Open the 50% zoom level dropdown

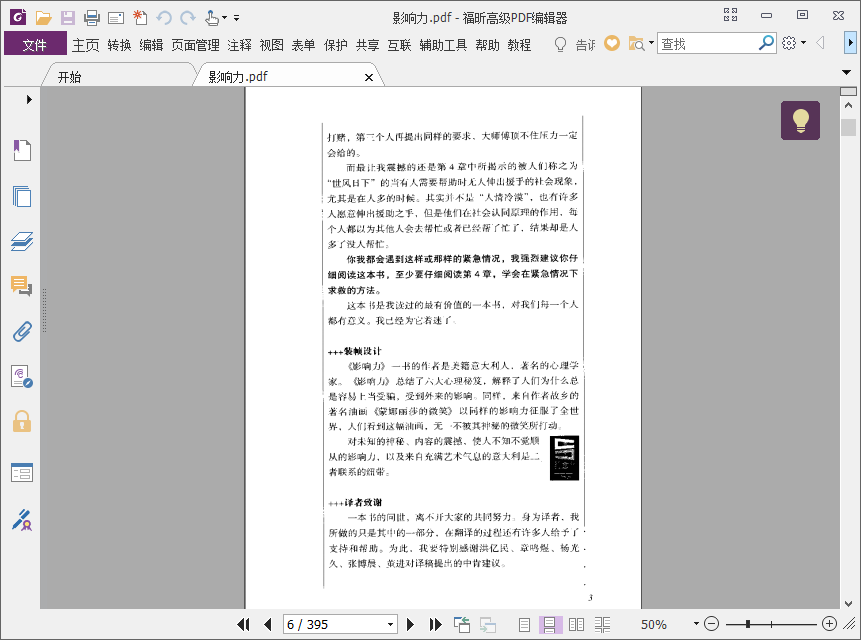(696, 624)
